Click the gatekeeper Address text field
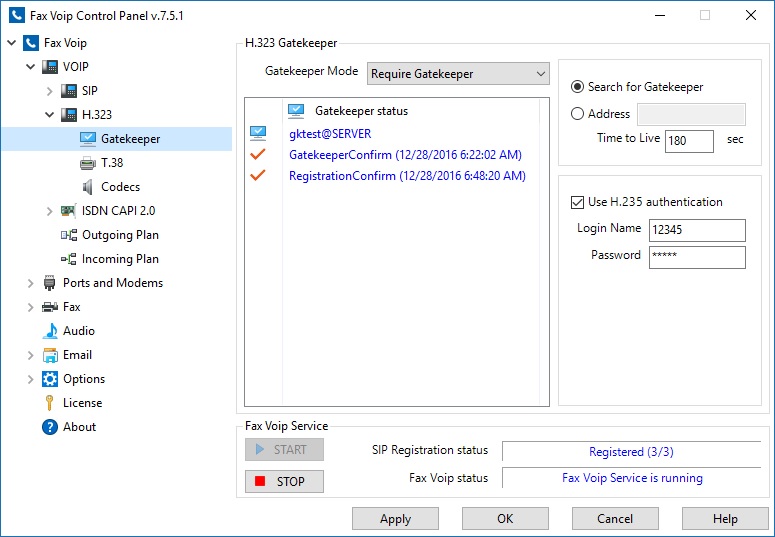This screenshot has width=775, height=537. click(691, 114)
